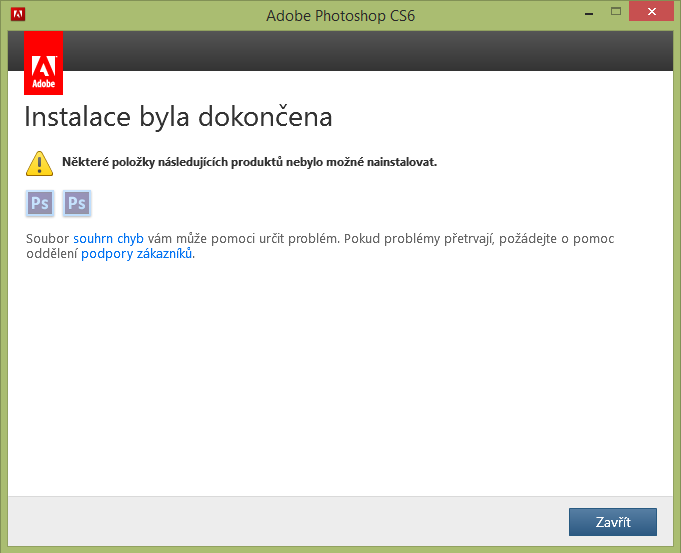Click the first Photoshop Ps product icon
Screen dimensions: 681x553
tap(40, 204)
